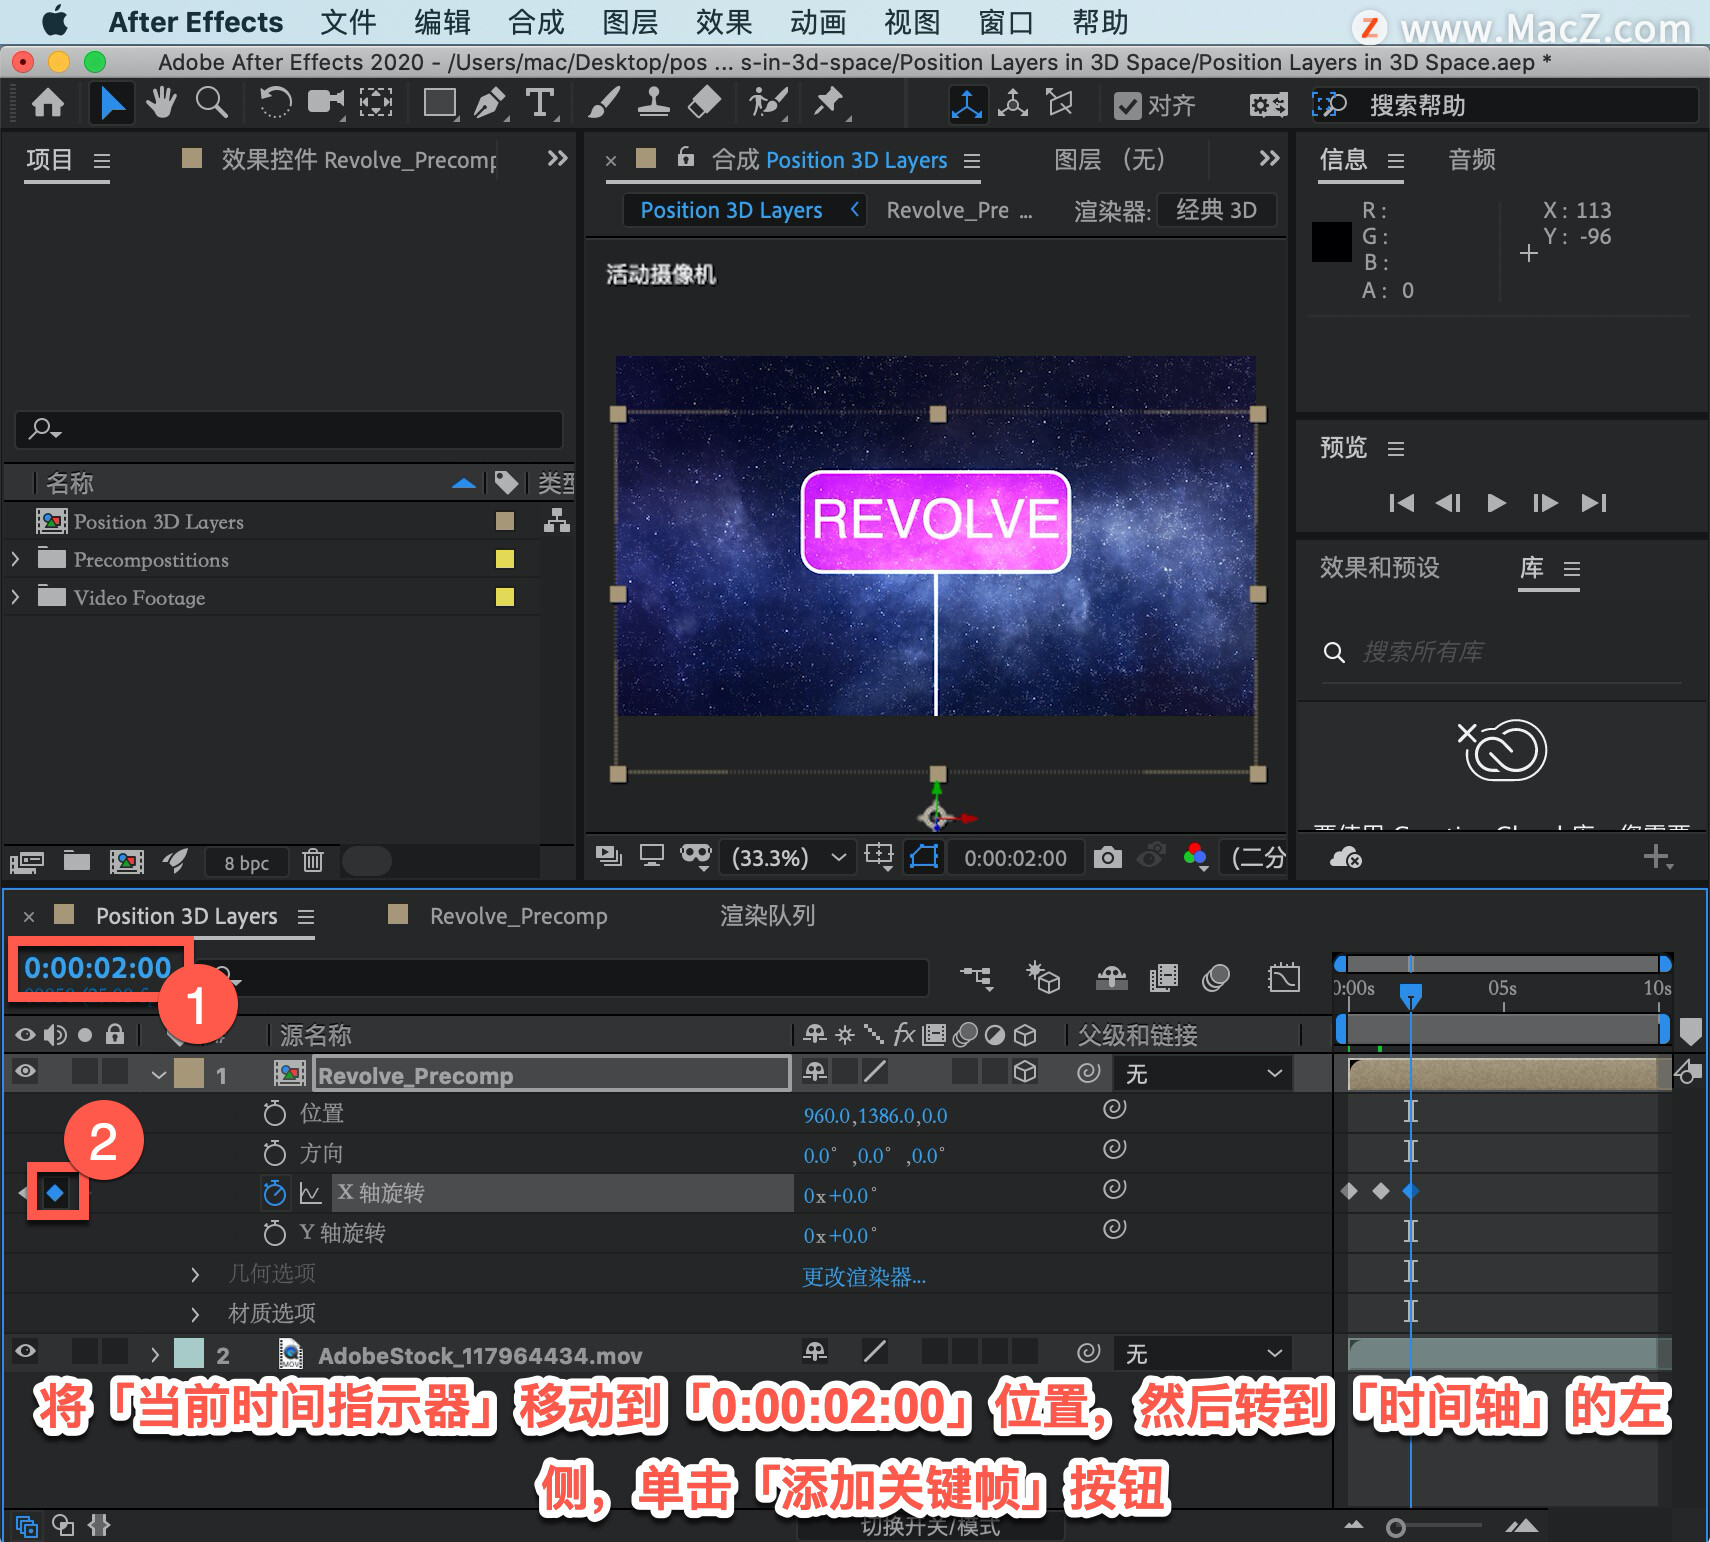The height and width of the screenshot is (1542, 1710).
Task: Select the Zoom magnifier tool
Action: 211,103
